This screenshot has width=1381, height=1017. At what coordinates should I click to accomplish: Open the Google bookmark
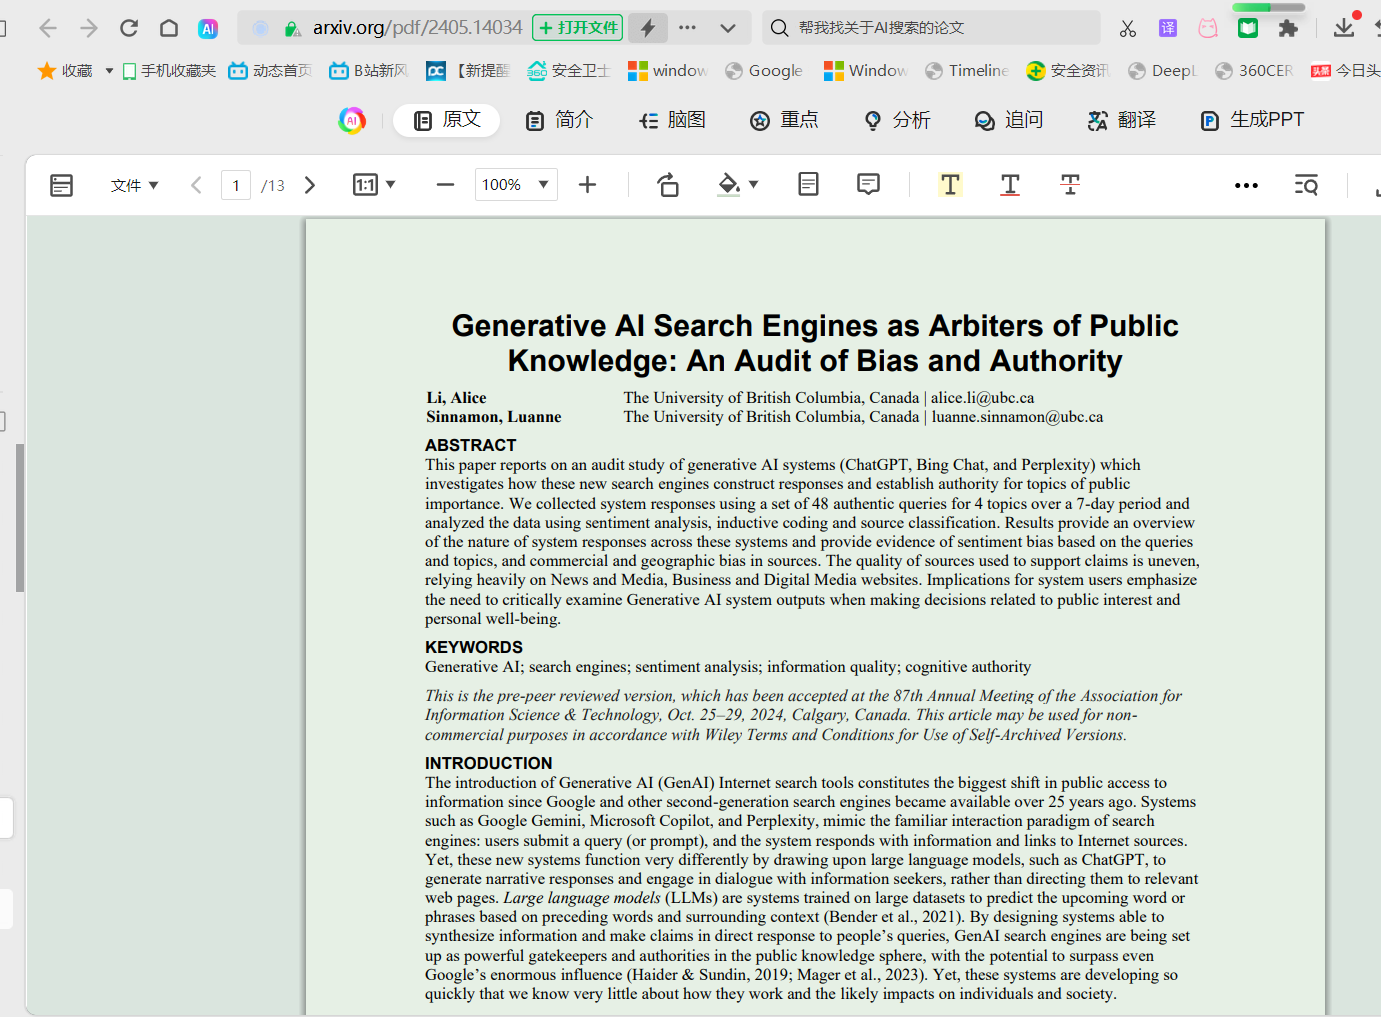[x=764, y=70]
